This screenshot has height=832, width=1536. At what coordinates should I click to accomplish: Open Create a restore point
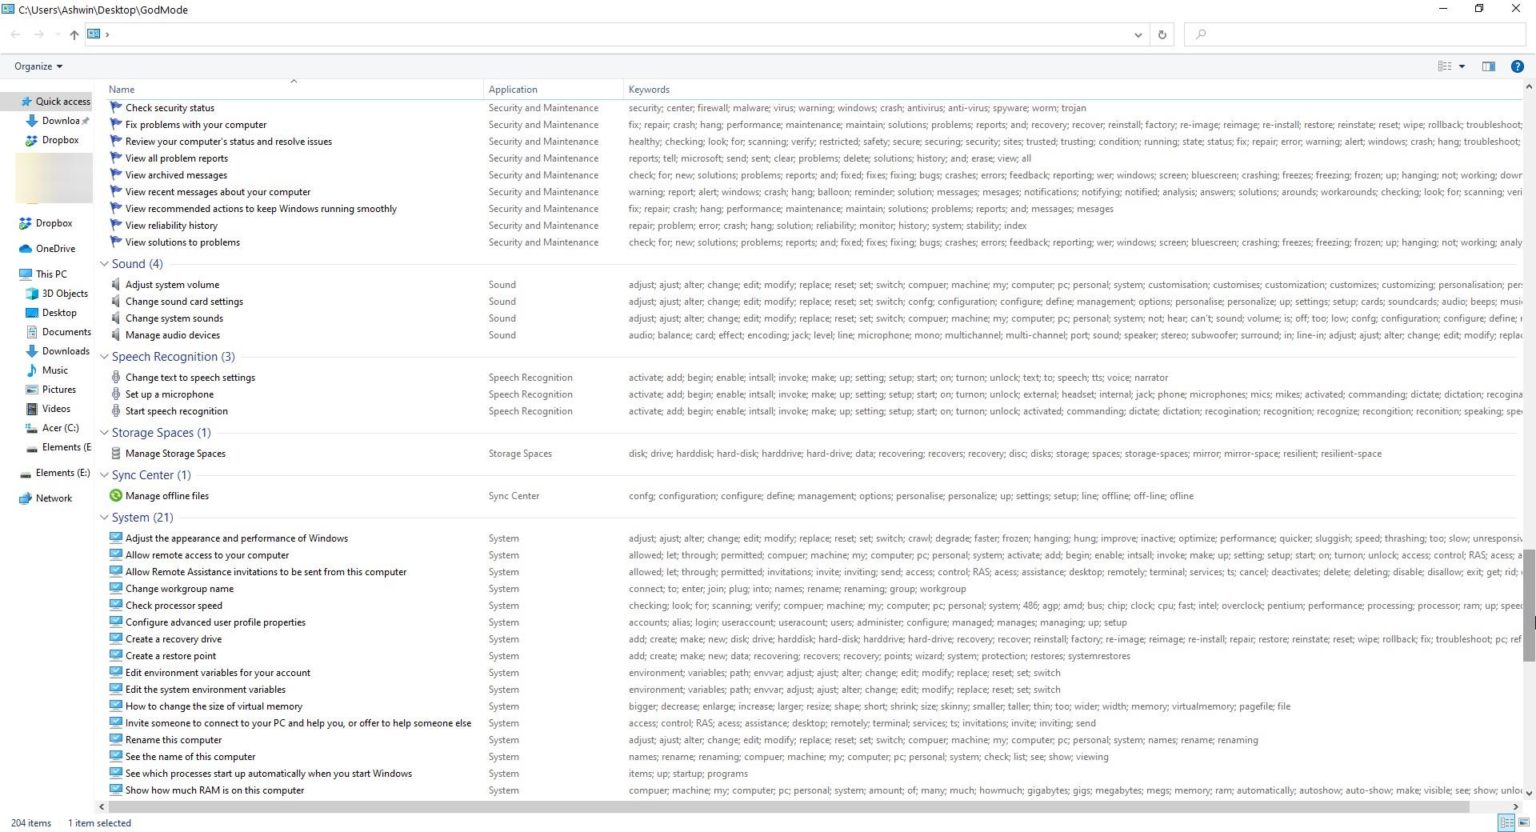[170, 656]
